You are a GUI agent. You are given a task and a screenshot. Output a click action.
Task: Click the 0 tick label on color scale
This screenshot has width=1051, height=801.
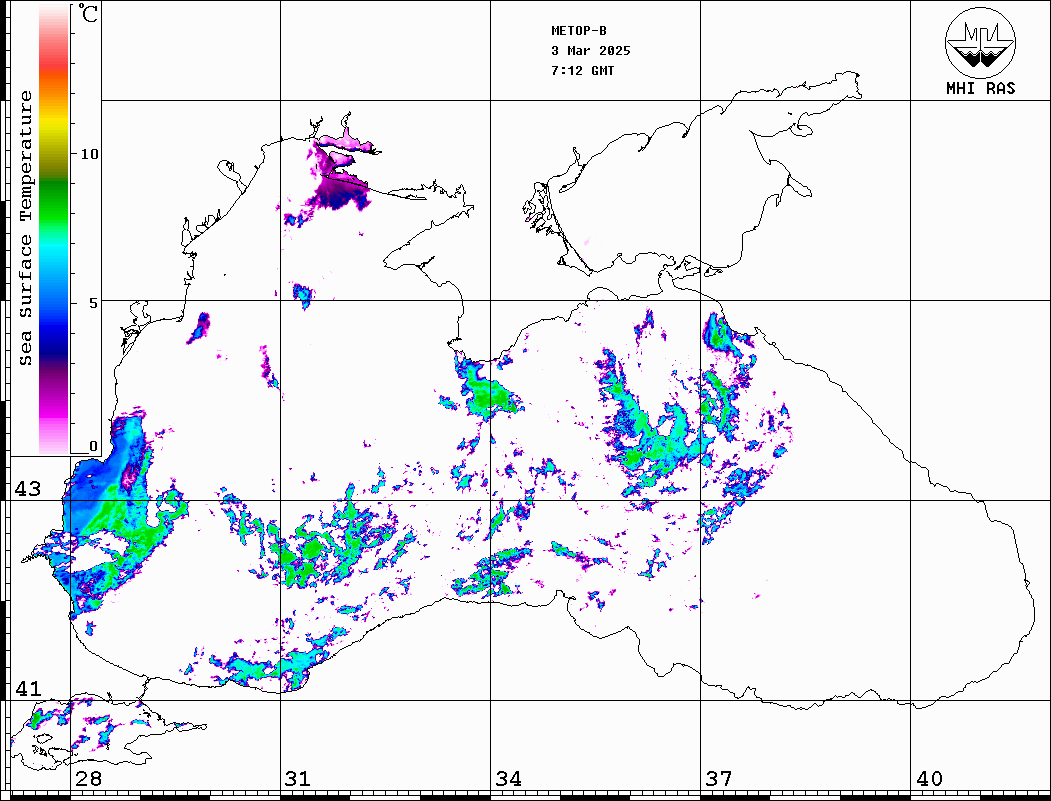click(93, 446)
